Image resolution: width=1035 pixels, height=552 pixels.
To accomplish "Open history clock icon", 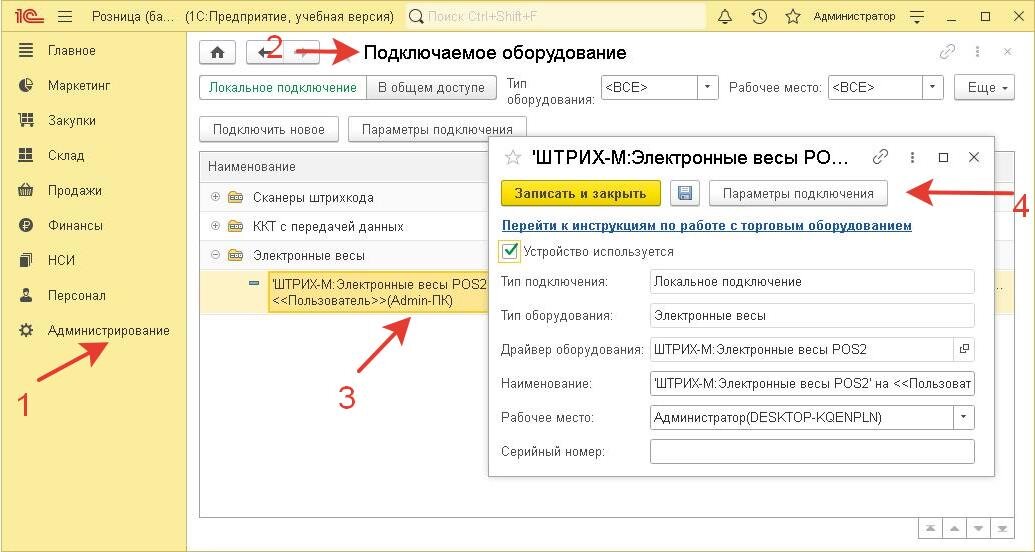I will coord(759,17).
